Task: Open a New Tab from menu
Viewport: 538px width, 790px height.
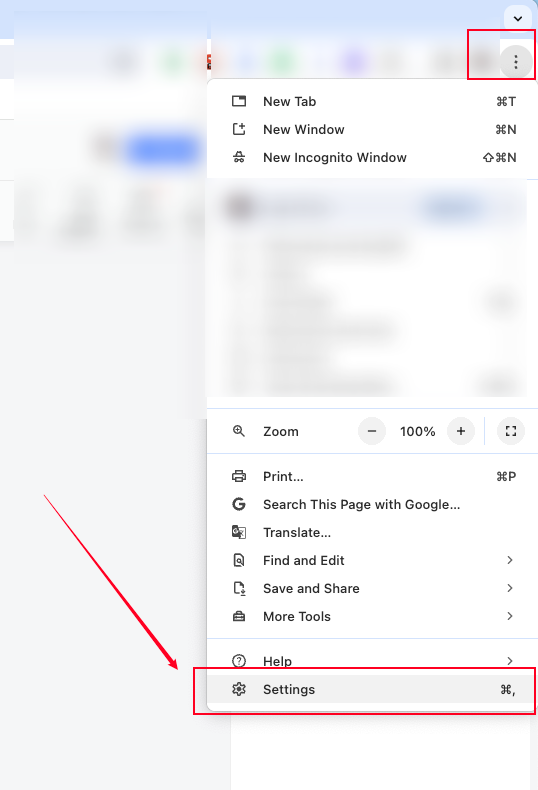Action: (374, 101)
